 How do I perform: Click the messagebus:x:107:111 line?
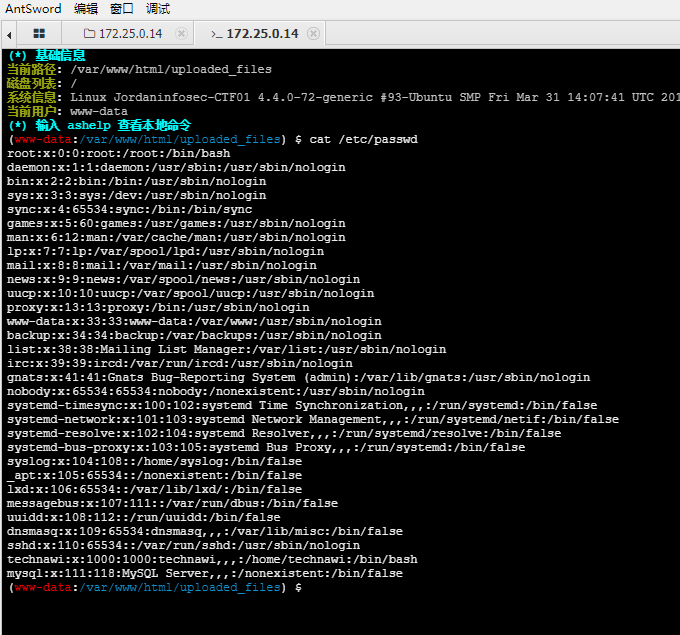[173, 504]
